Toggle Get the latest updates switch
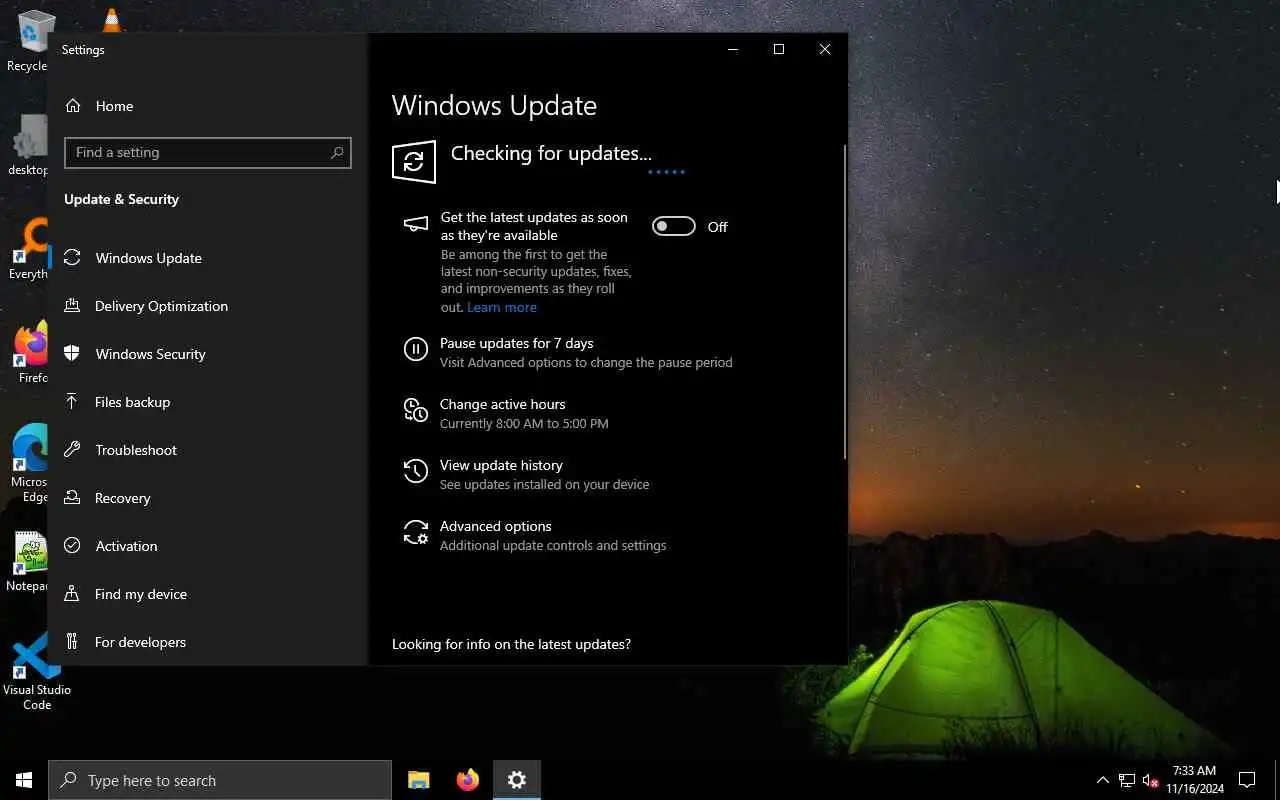 click(x=674, y=227)
